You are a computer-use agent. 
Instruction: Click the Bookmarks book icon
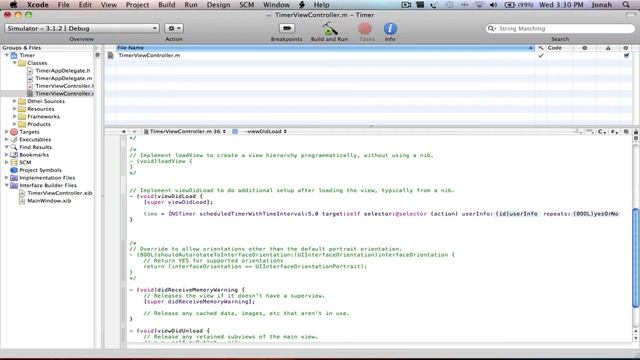(x=14, y=155)
